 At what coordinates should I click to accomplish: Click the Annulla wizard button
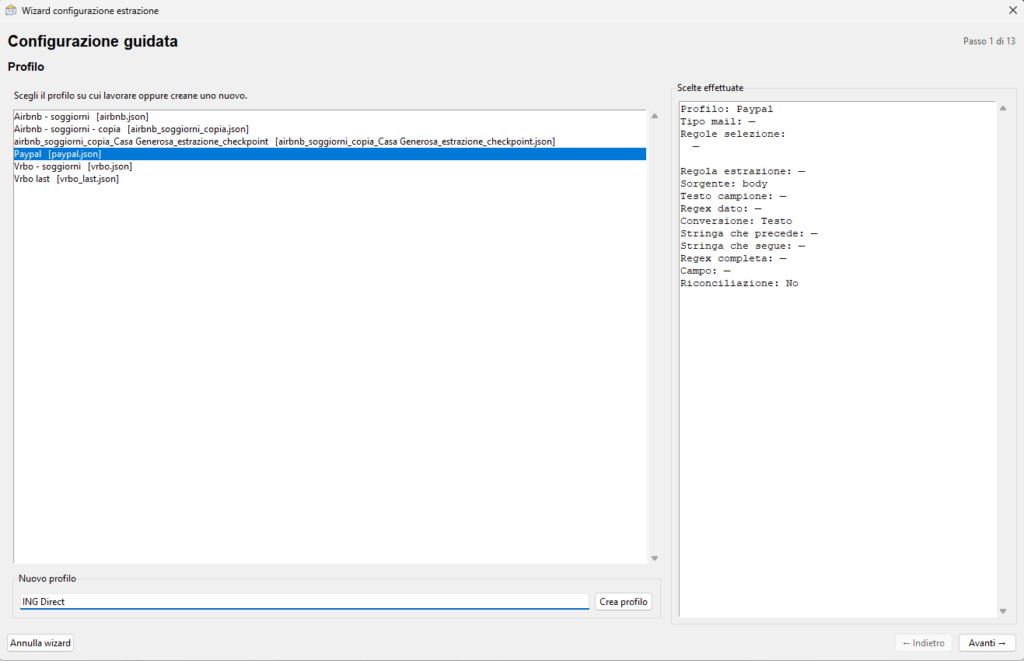coord(40,643)
